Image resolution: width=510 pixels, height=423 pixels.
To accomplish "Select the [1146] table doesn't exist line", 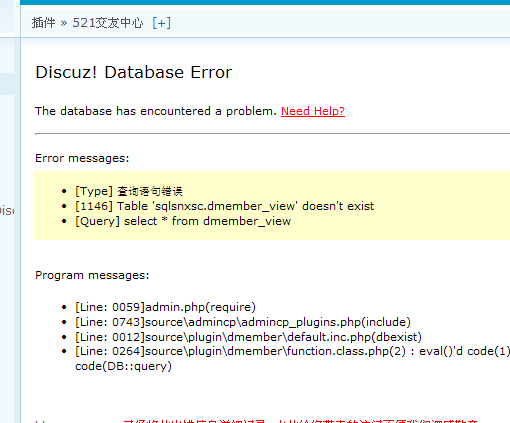I will point(224,206).
